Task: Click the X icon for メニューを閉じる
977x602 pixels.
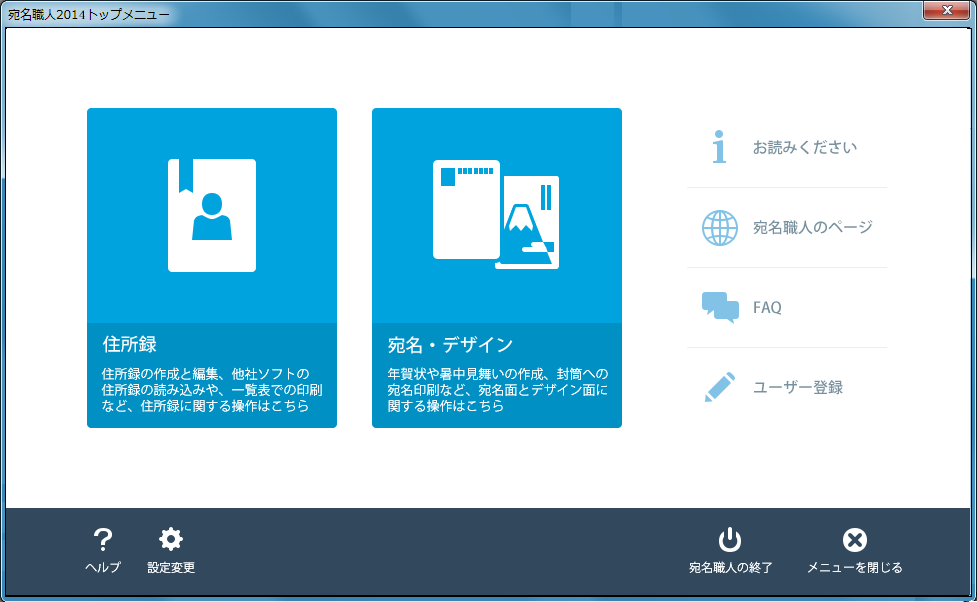Action: pyautogui.click(x=855, y=540)
